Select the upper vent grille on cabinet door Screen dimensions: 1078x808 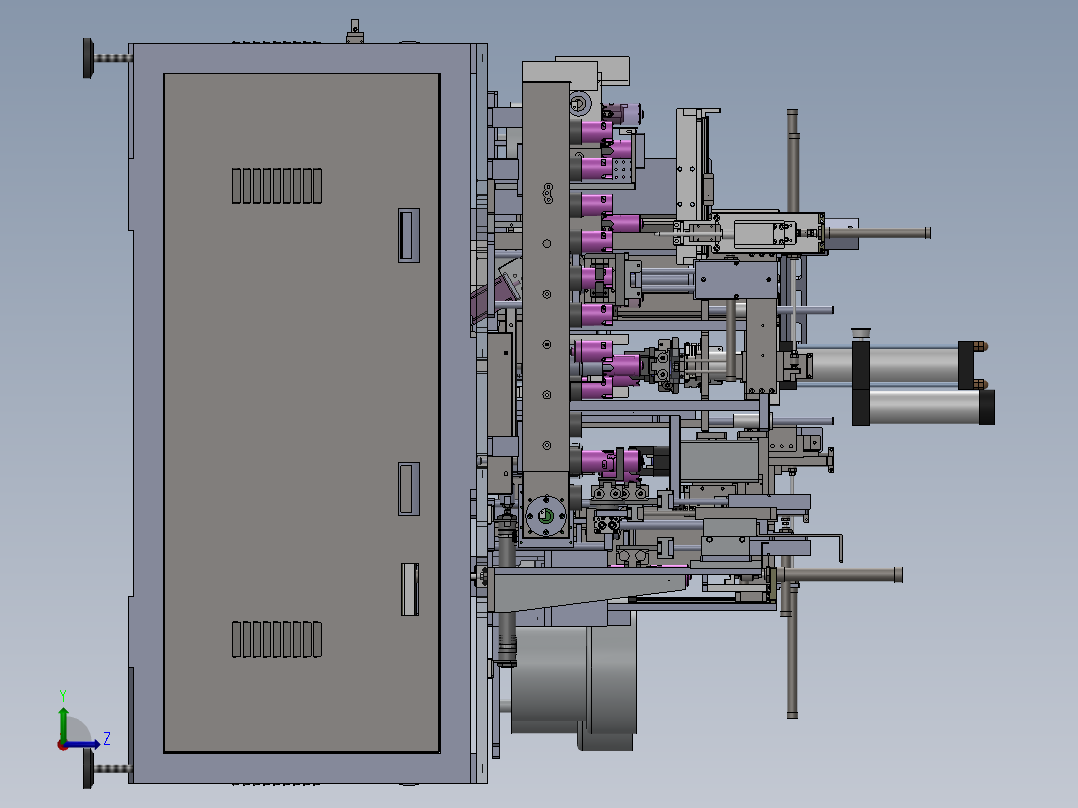coord(277,186)
